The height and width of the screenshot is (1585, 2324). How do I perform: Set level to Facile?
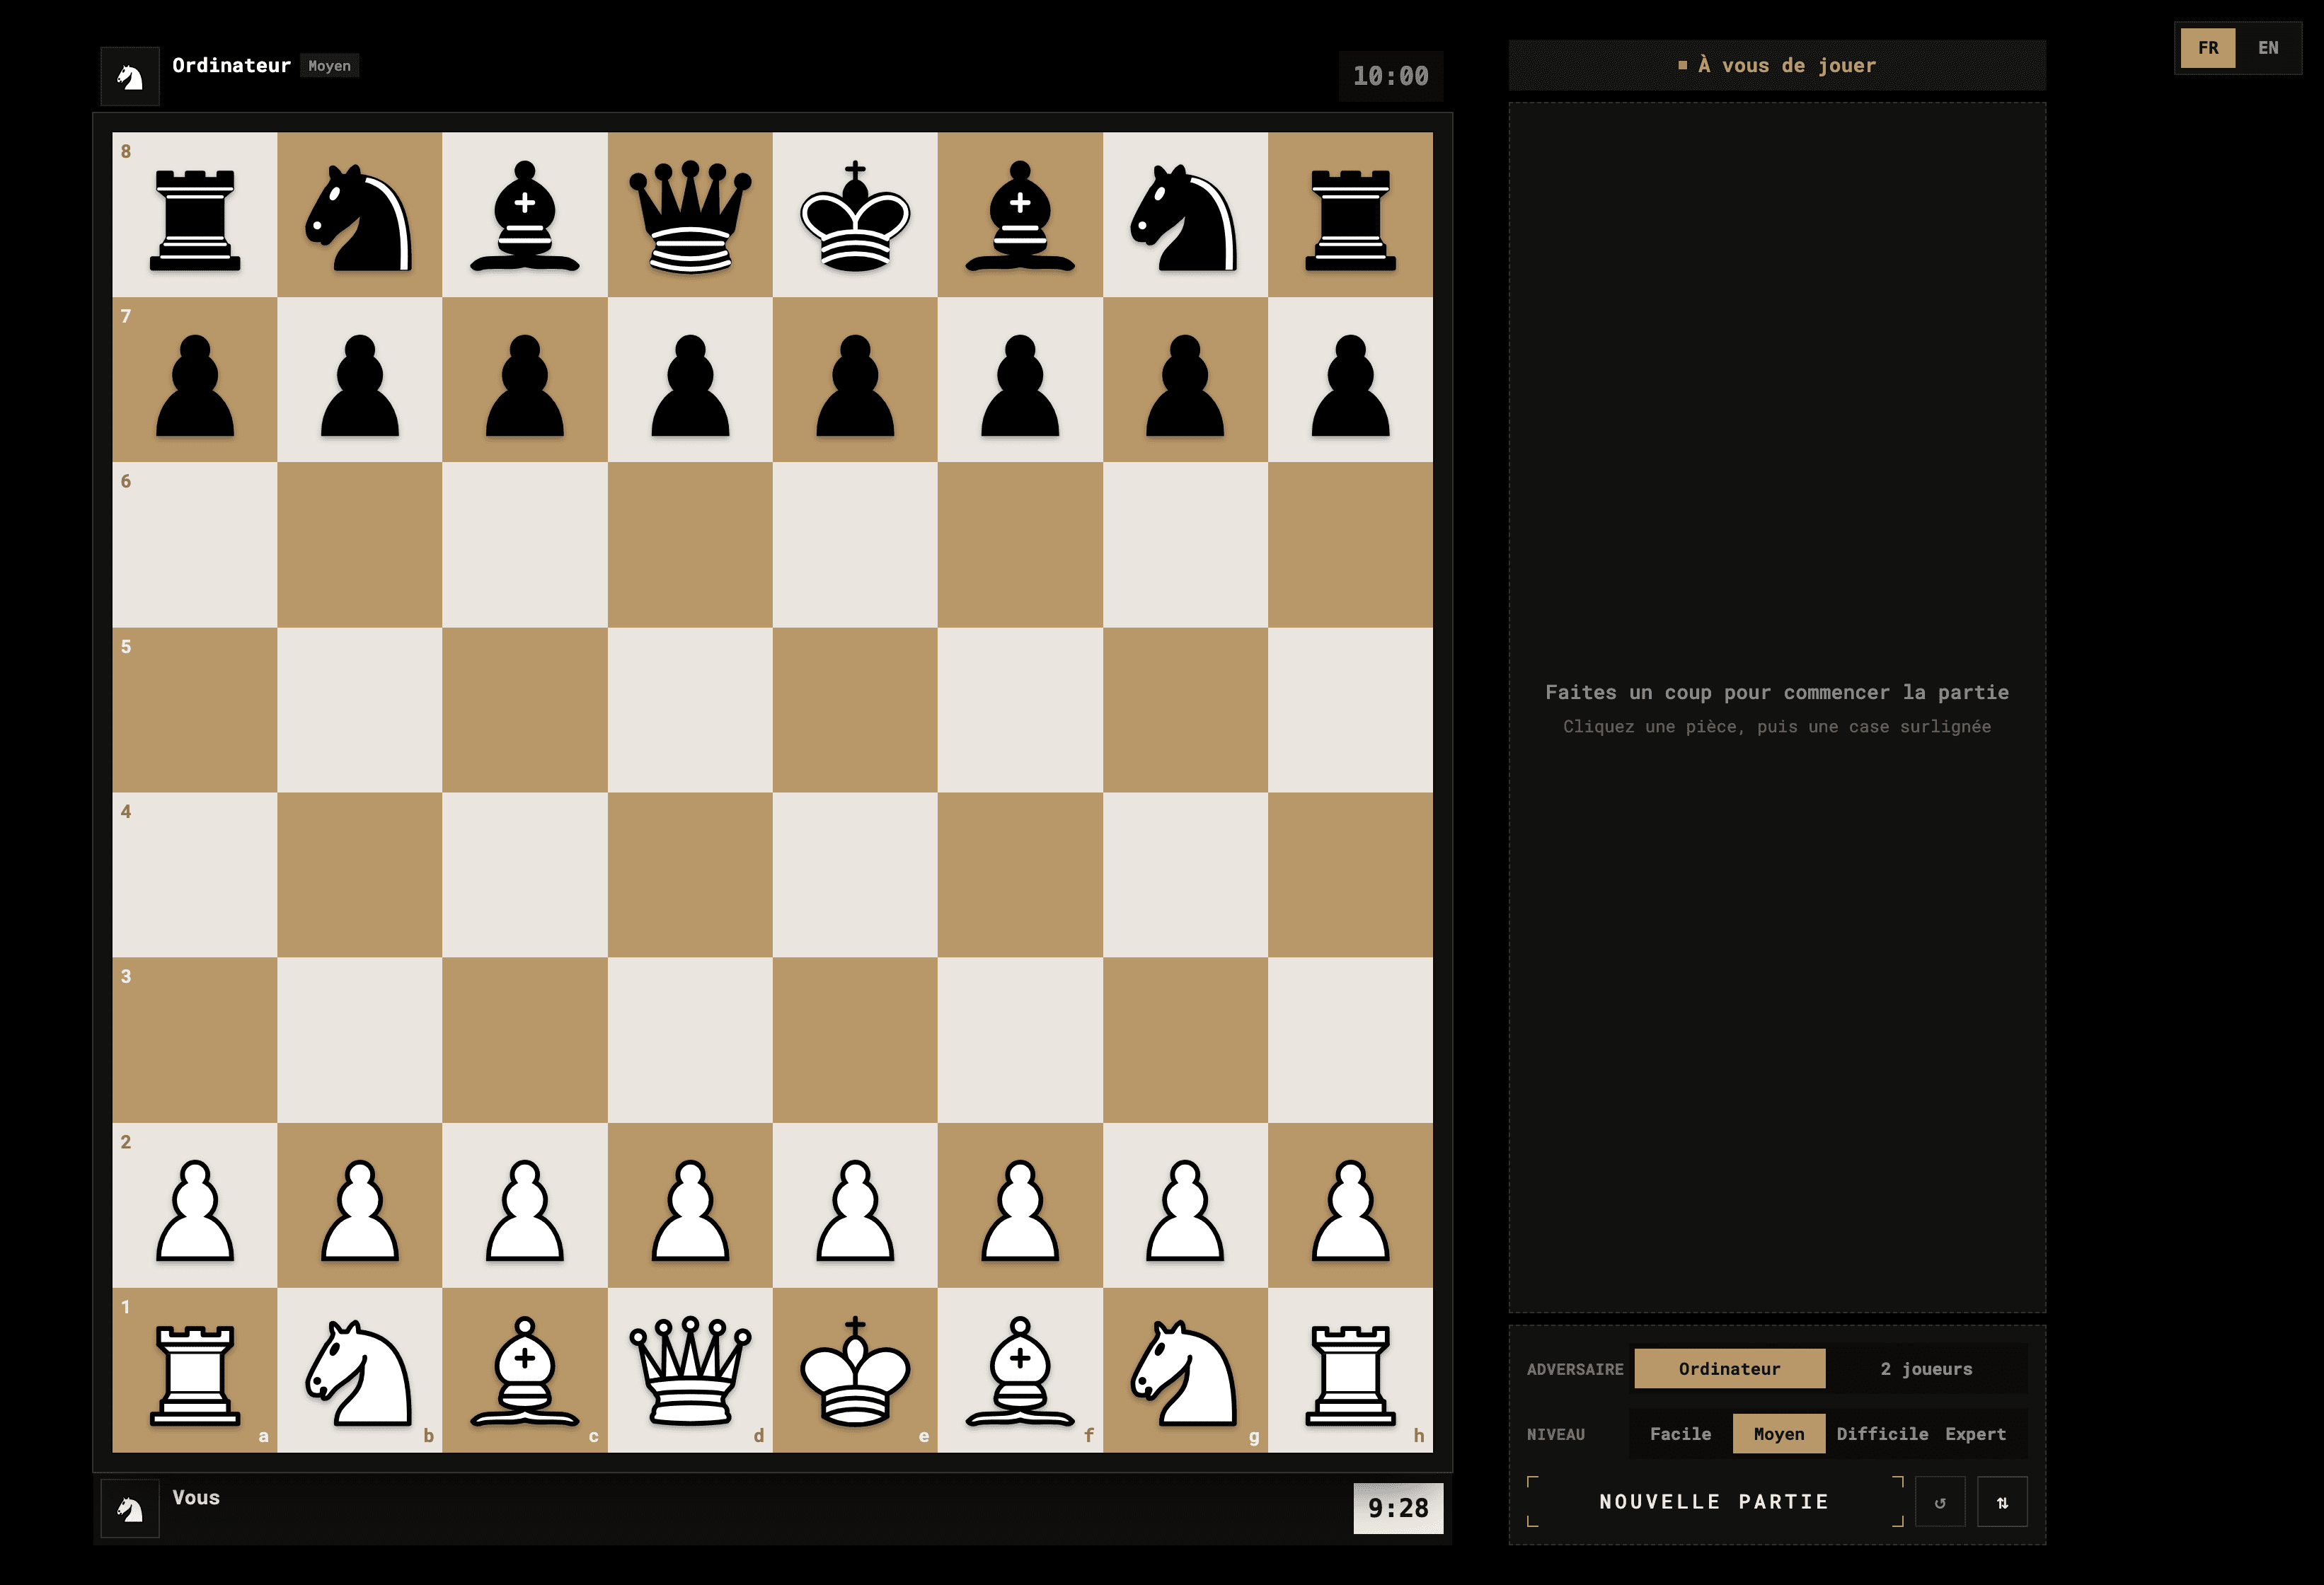tap(1680, 1434)
